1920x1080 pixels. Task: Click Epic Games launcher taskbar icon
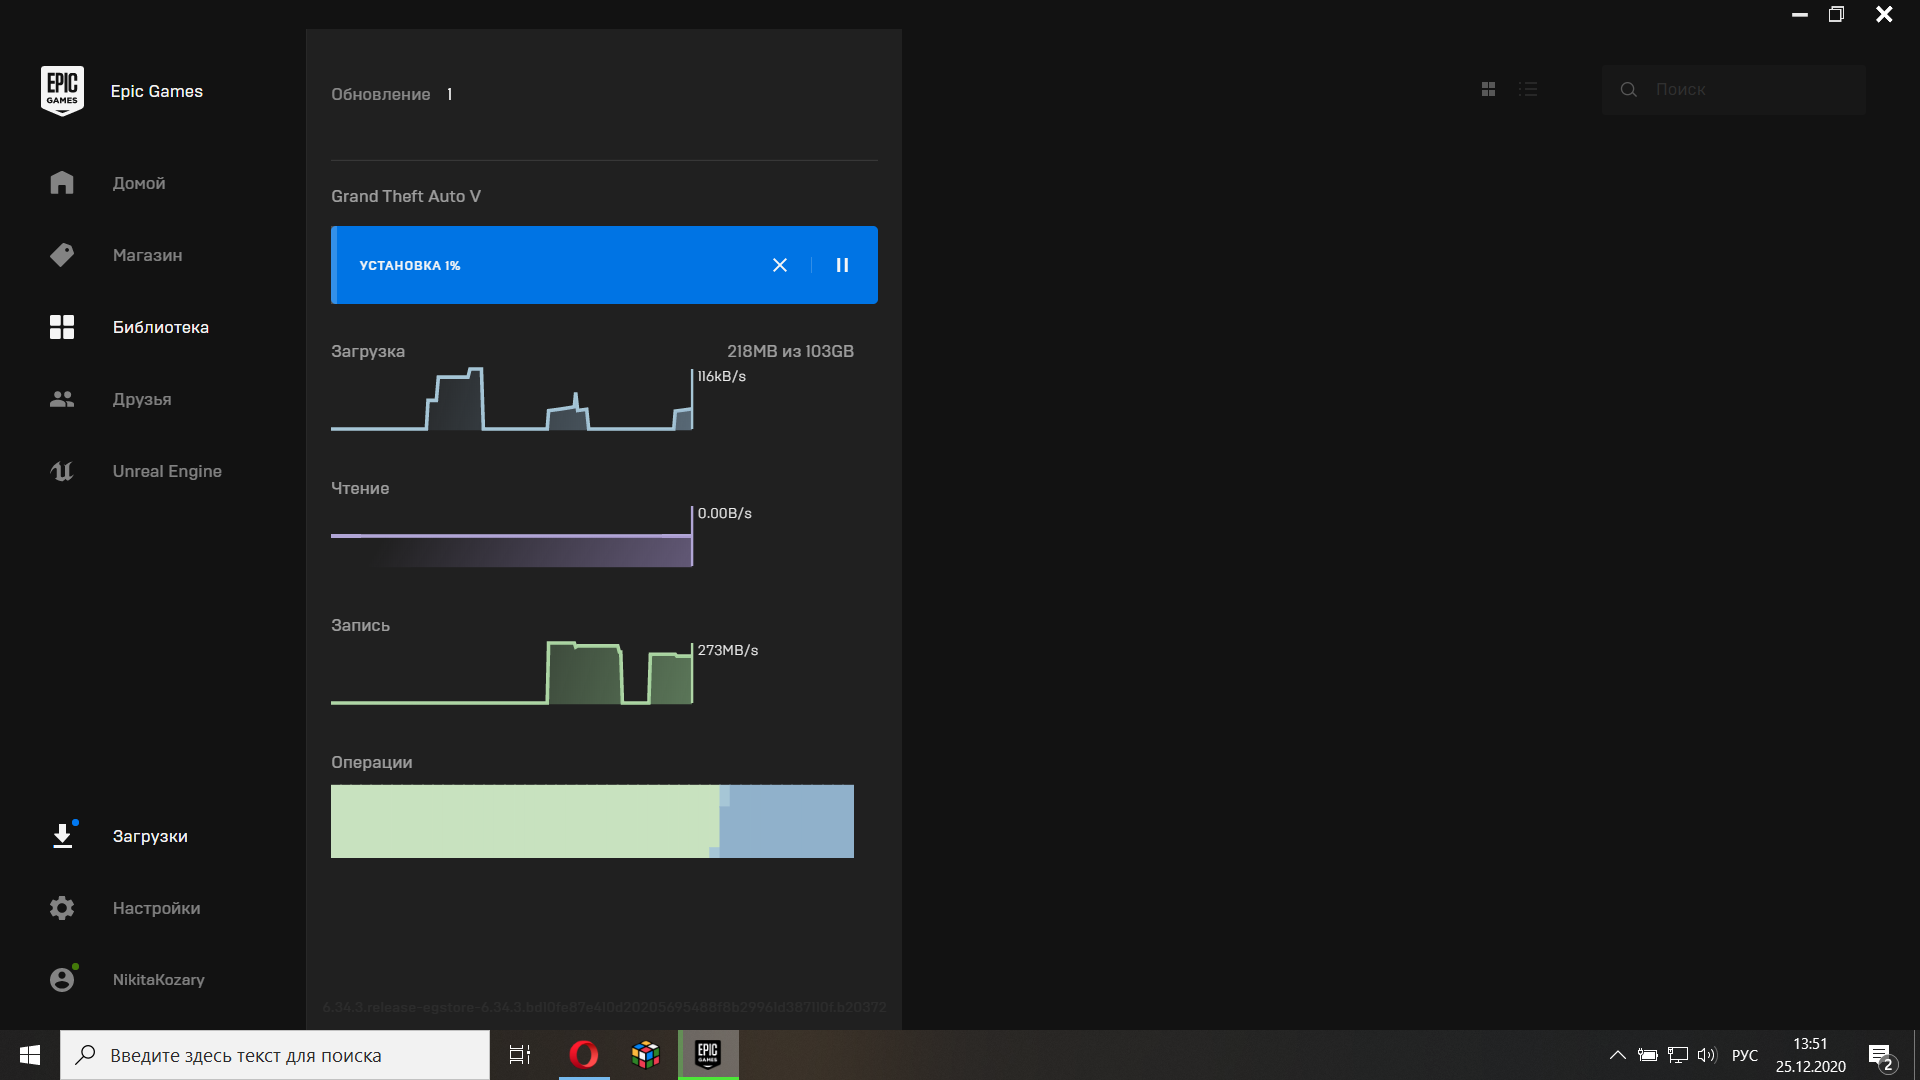tap(708, 1055)
